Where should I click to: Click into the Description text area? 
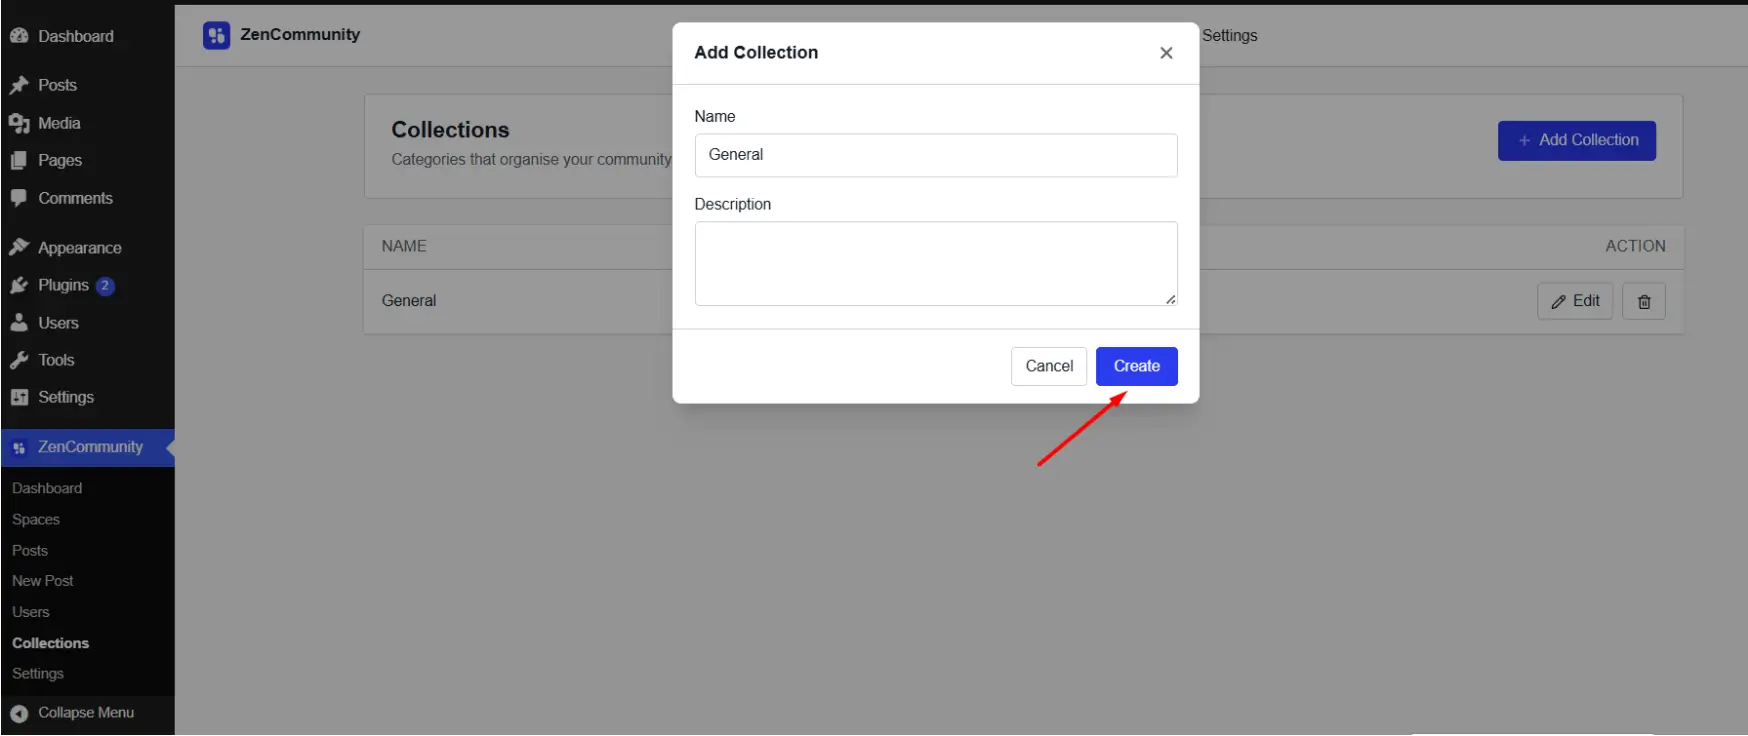[936, 264]
